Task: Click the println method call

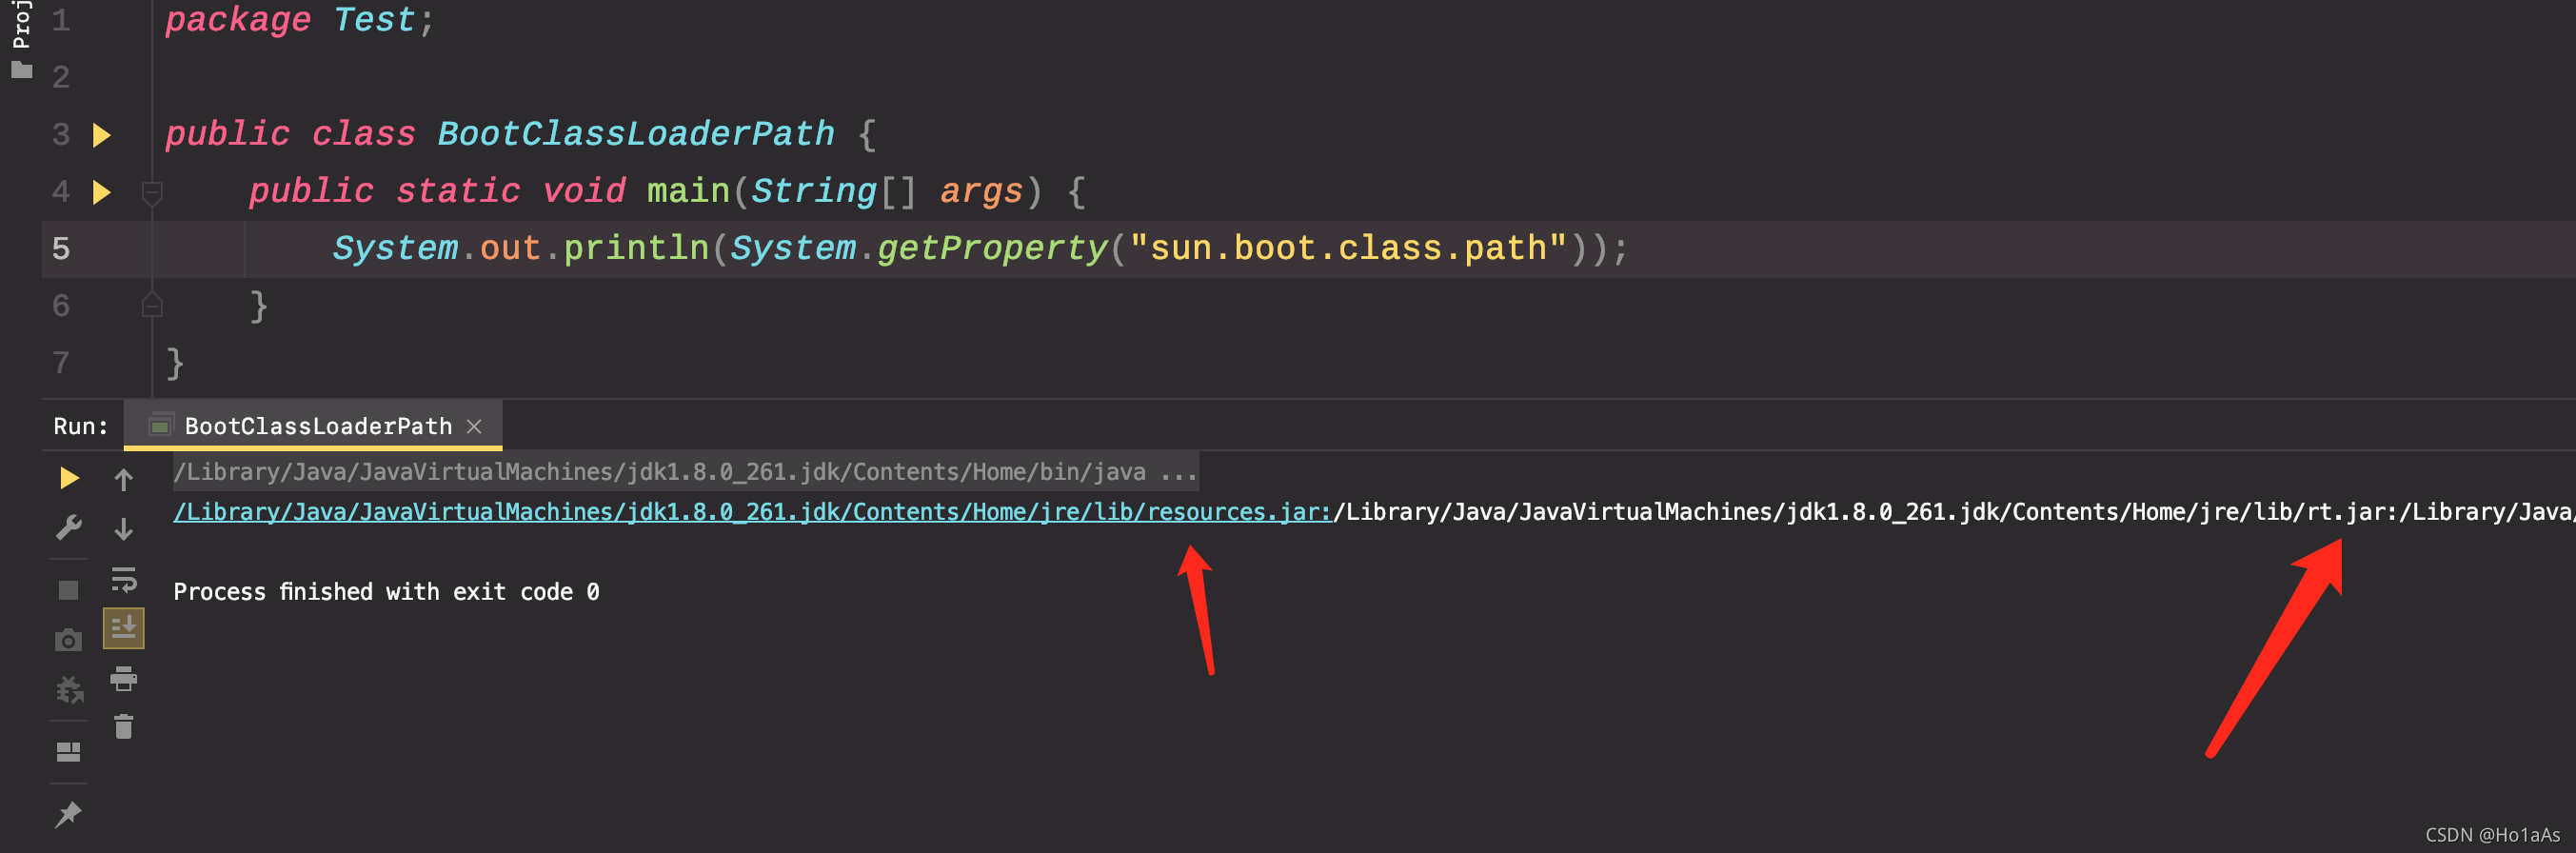Action: (636, 248)
